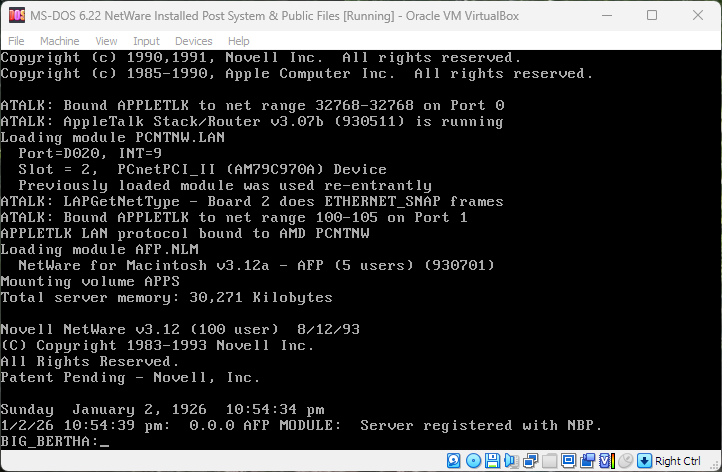Open the Devices menu
722x472 pixels.
[x=193, y=41]
